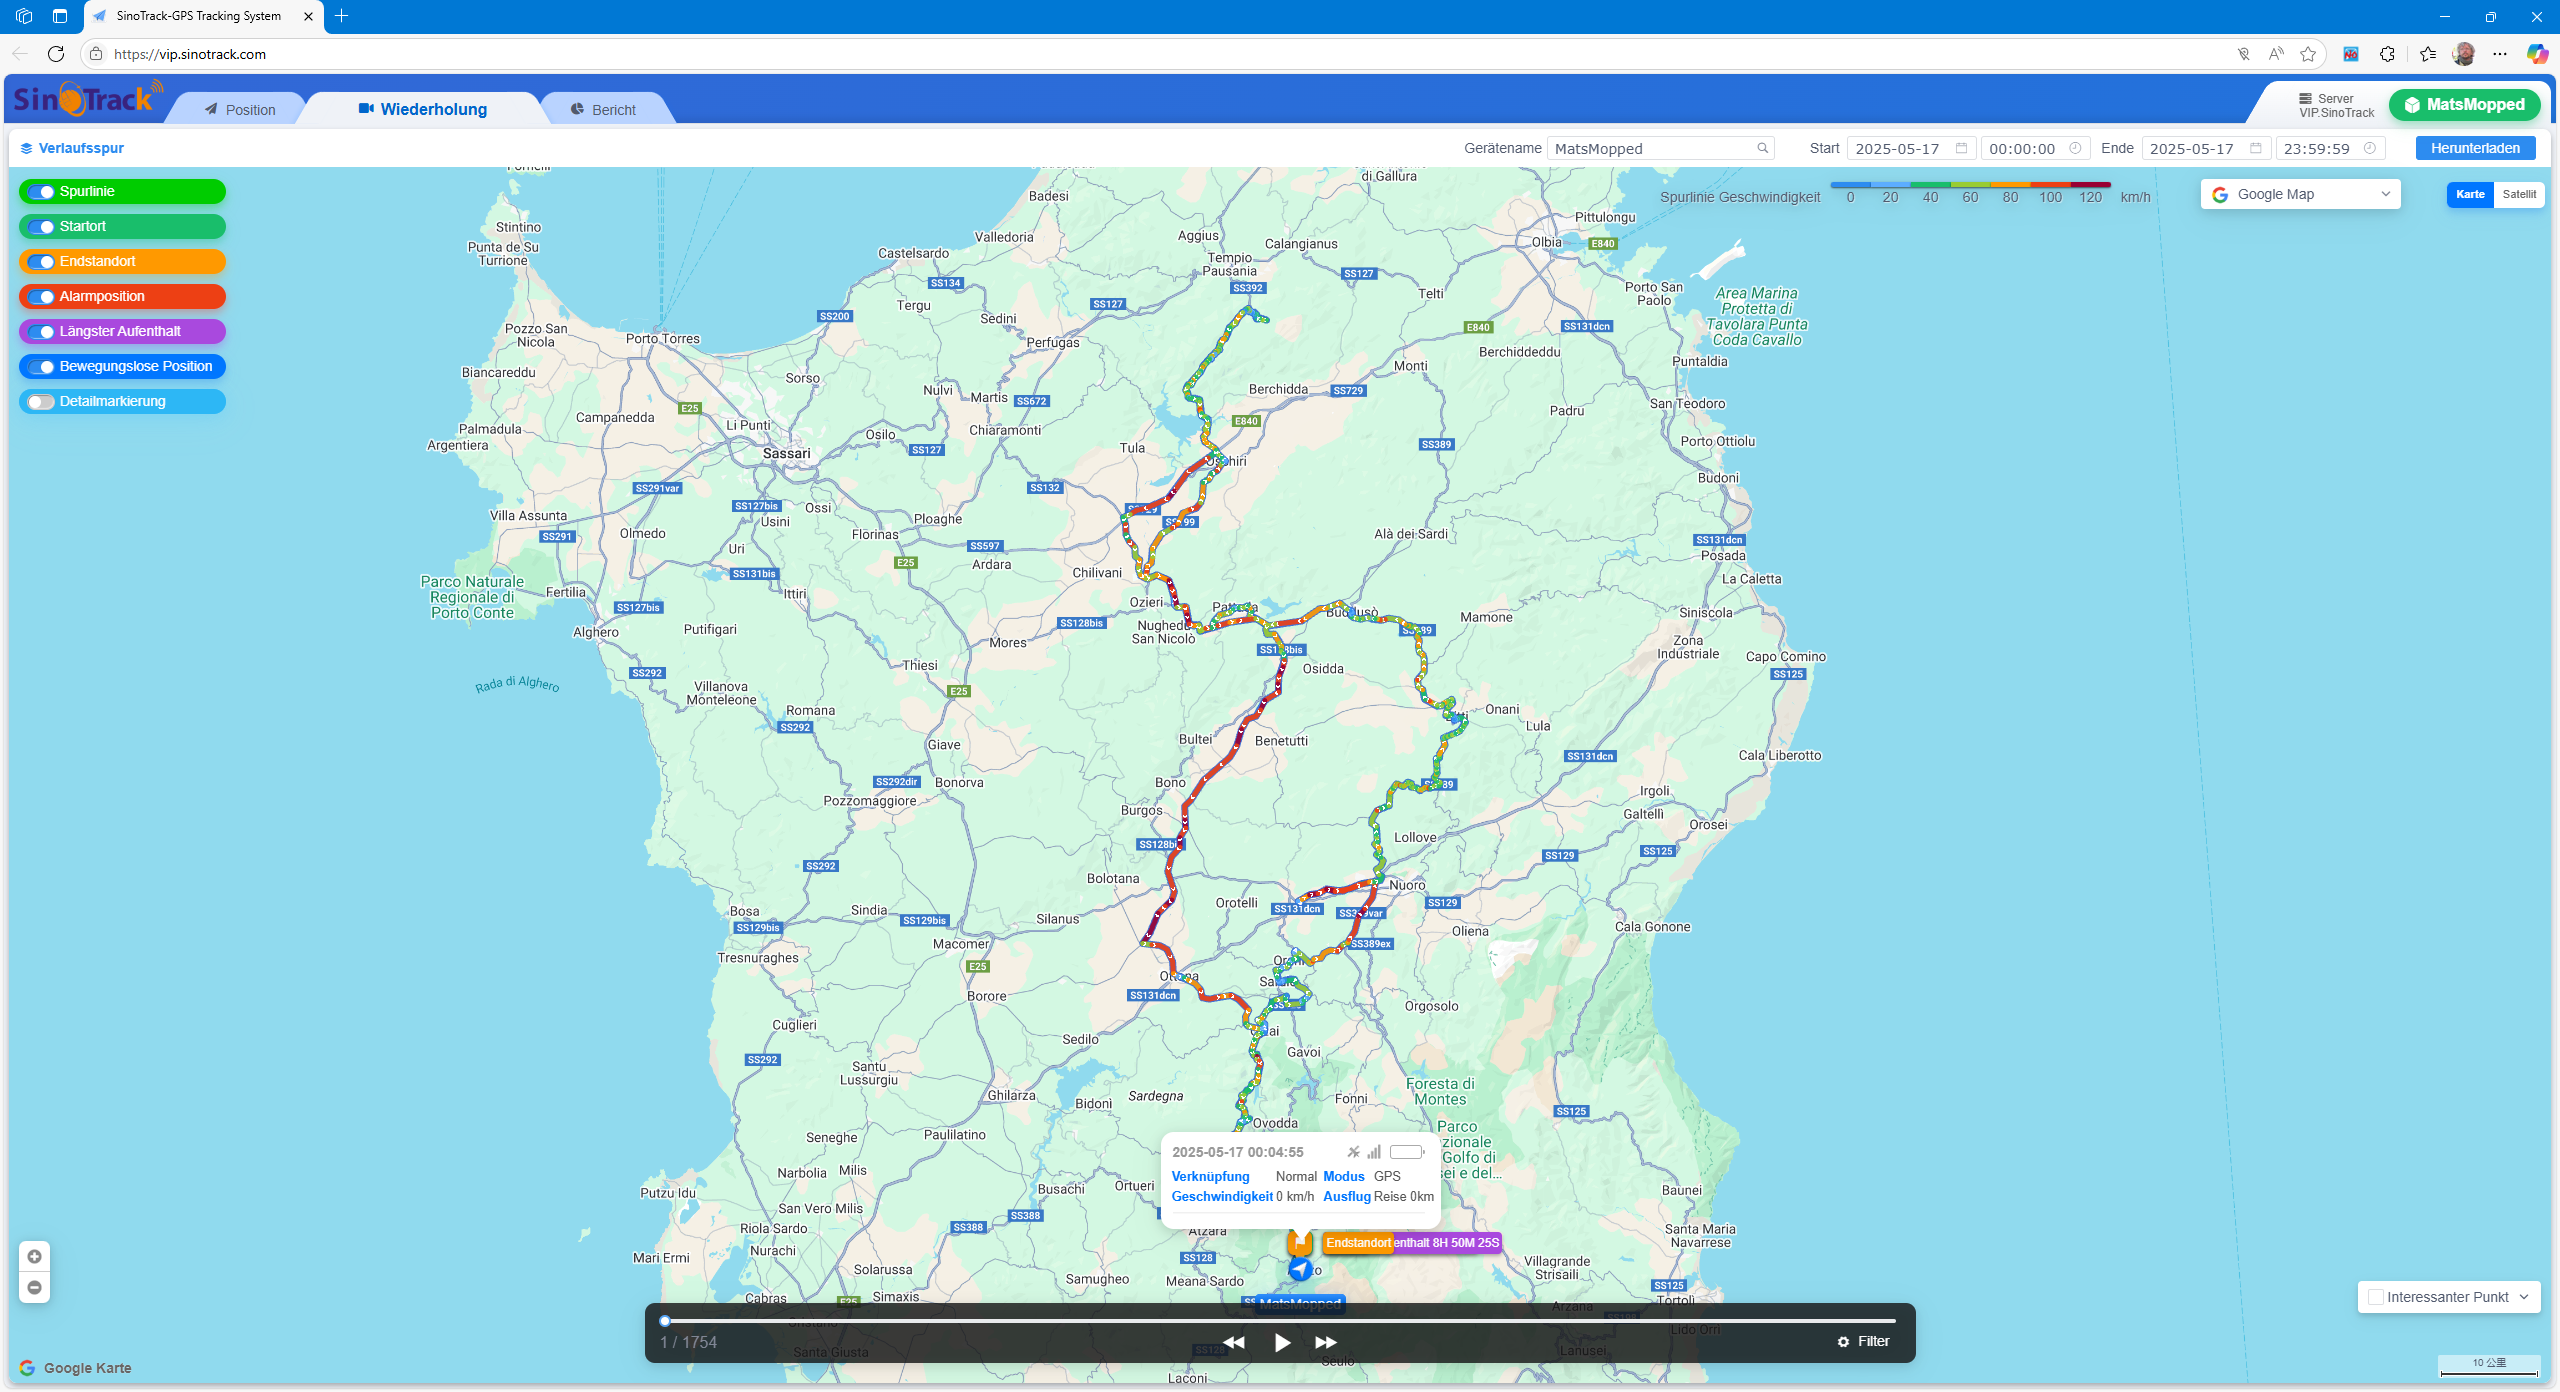Click clock icon of Ende time
The height and width of the screenshot is (1392, 2560).
[2369, 148]
